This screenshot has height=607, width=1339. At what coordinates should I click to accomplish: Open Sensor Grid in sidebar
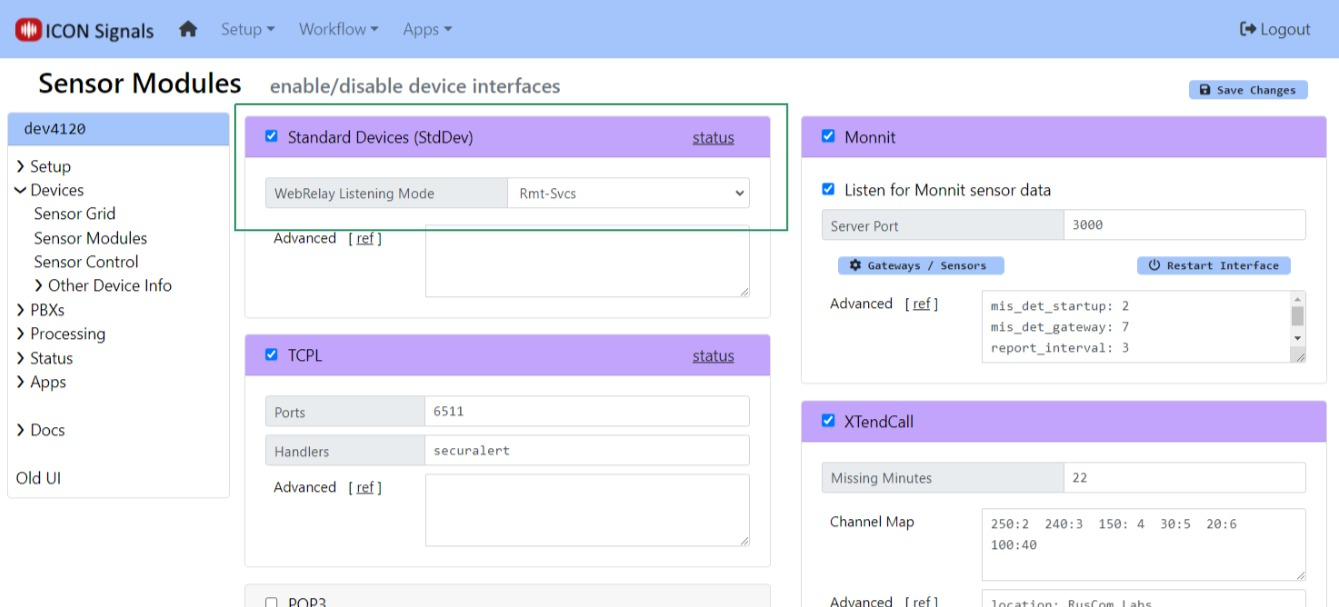75,214
